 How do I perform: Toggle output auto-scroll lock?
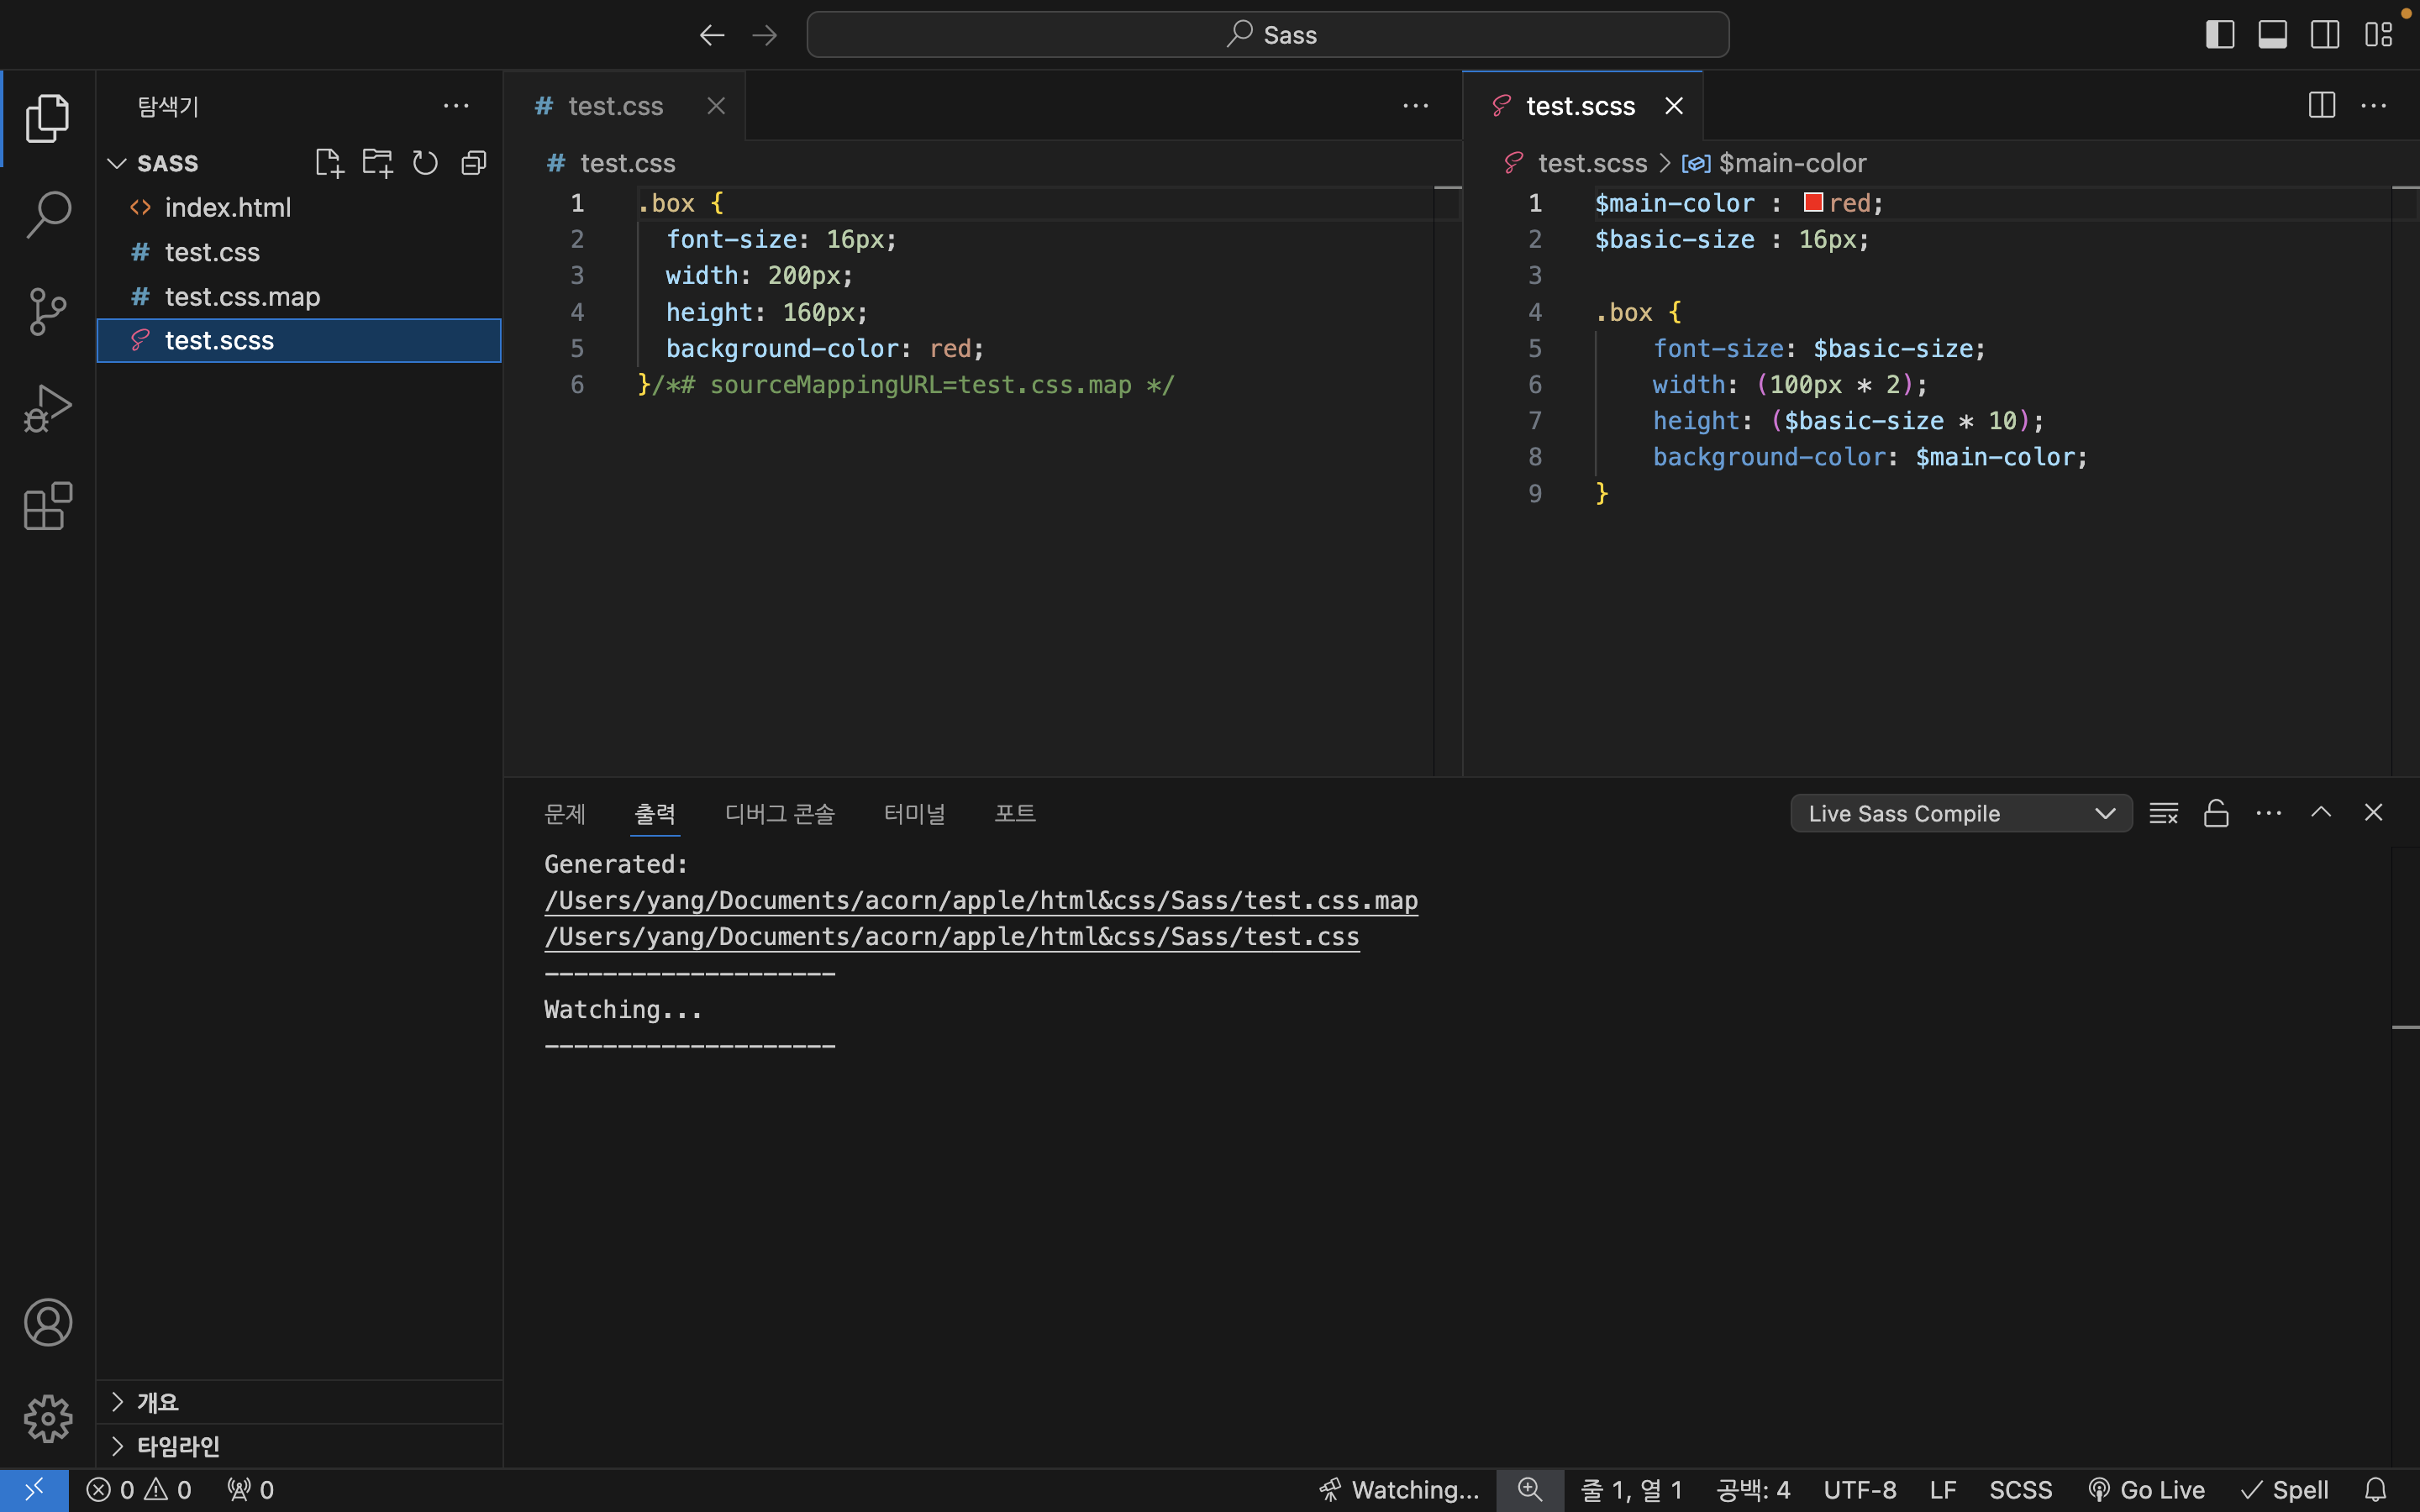coord(2216,813)
